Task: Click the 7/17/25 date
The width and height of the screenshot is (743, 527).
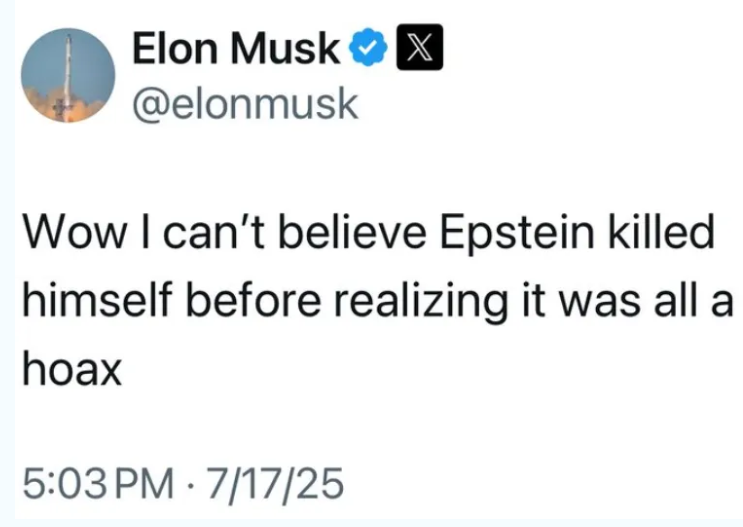Action: [x=275, y=483]
